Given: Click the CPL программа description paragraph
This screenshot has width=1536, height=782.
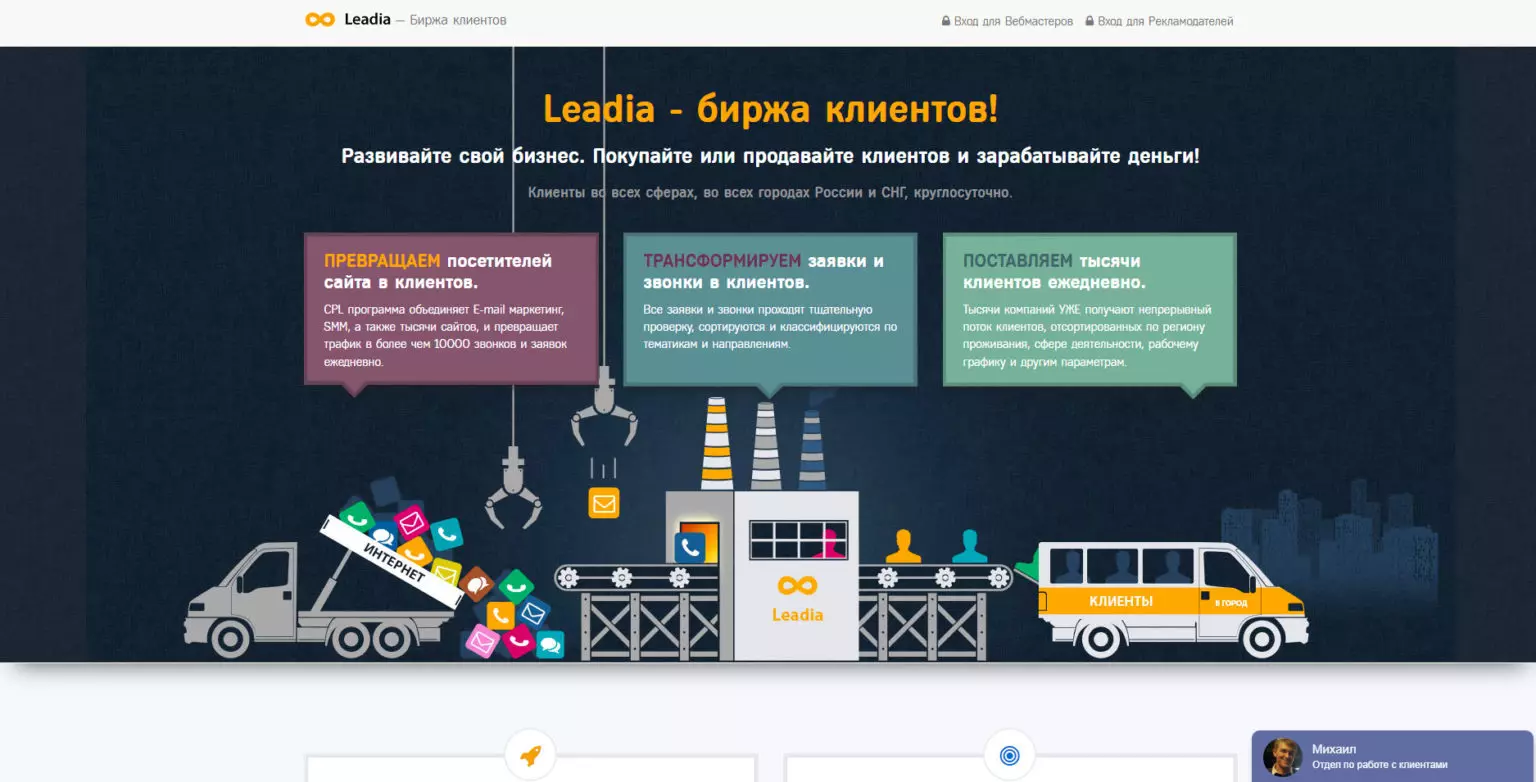Looking at the screenshot, I should [446, 335].
